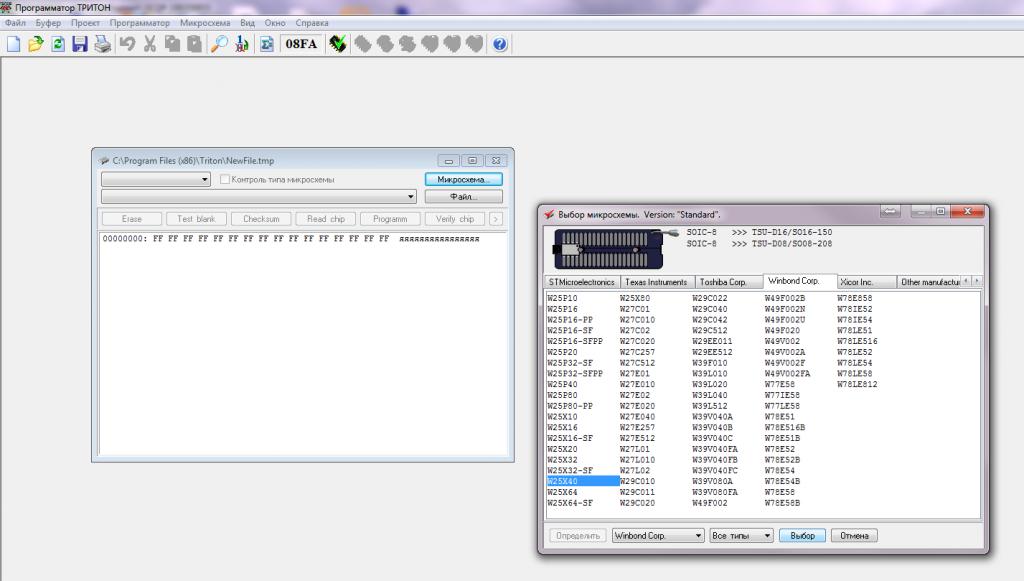The height and width of the screenshot is (581, 1024).
Task: Open Help via the blue question icon
Action: [499, 44]
